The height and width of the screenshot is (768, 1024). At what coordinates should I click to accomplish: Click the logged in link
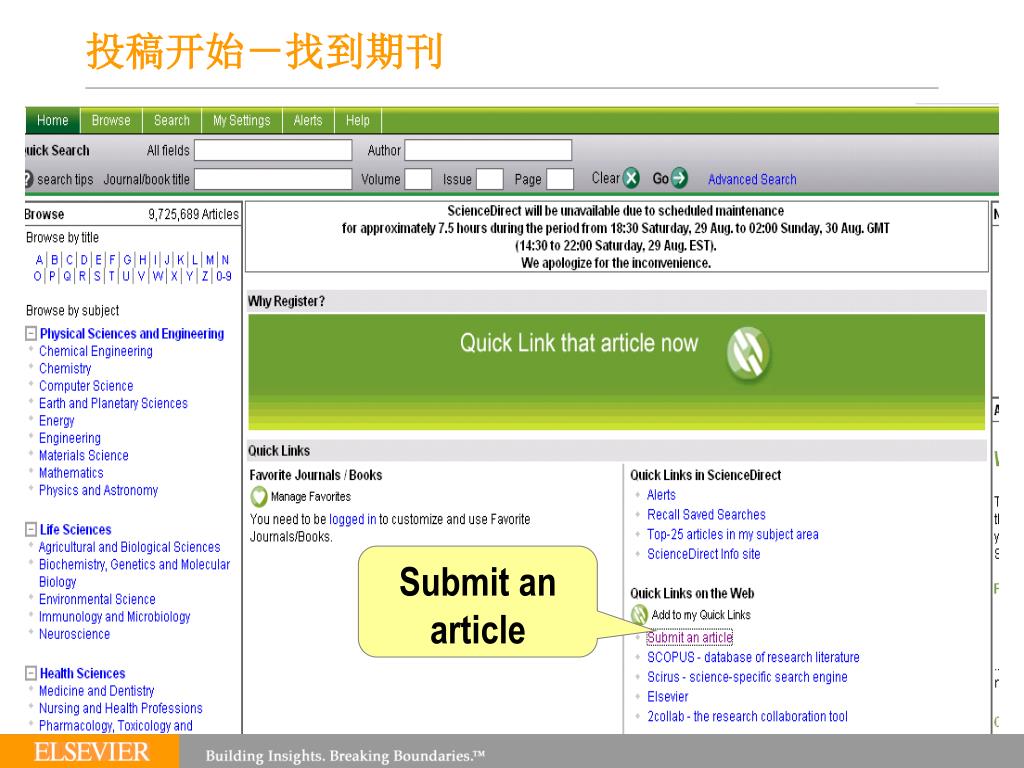353,519
